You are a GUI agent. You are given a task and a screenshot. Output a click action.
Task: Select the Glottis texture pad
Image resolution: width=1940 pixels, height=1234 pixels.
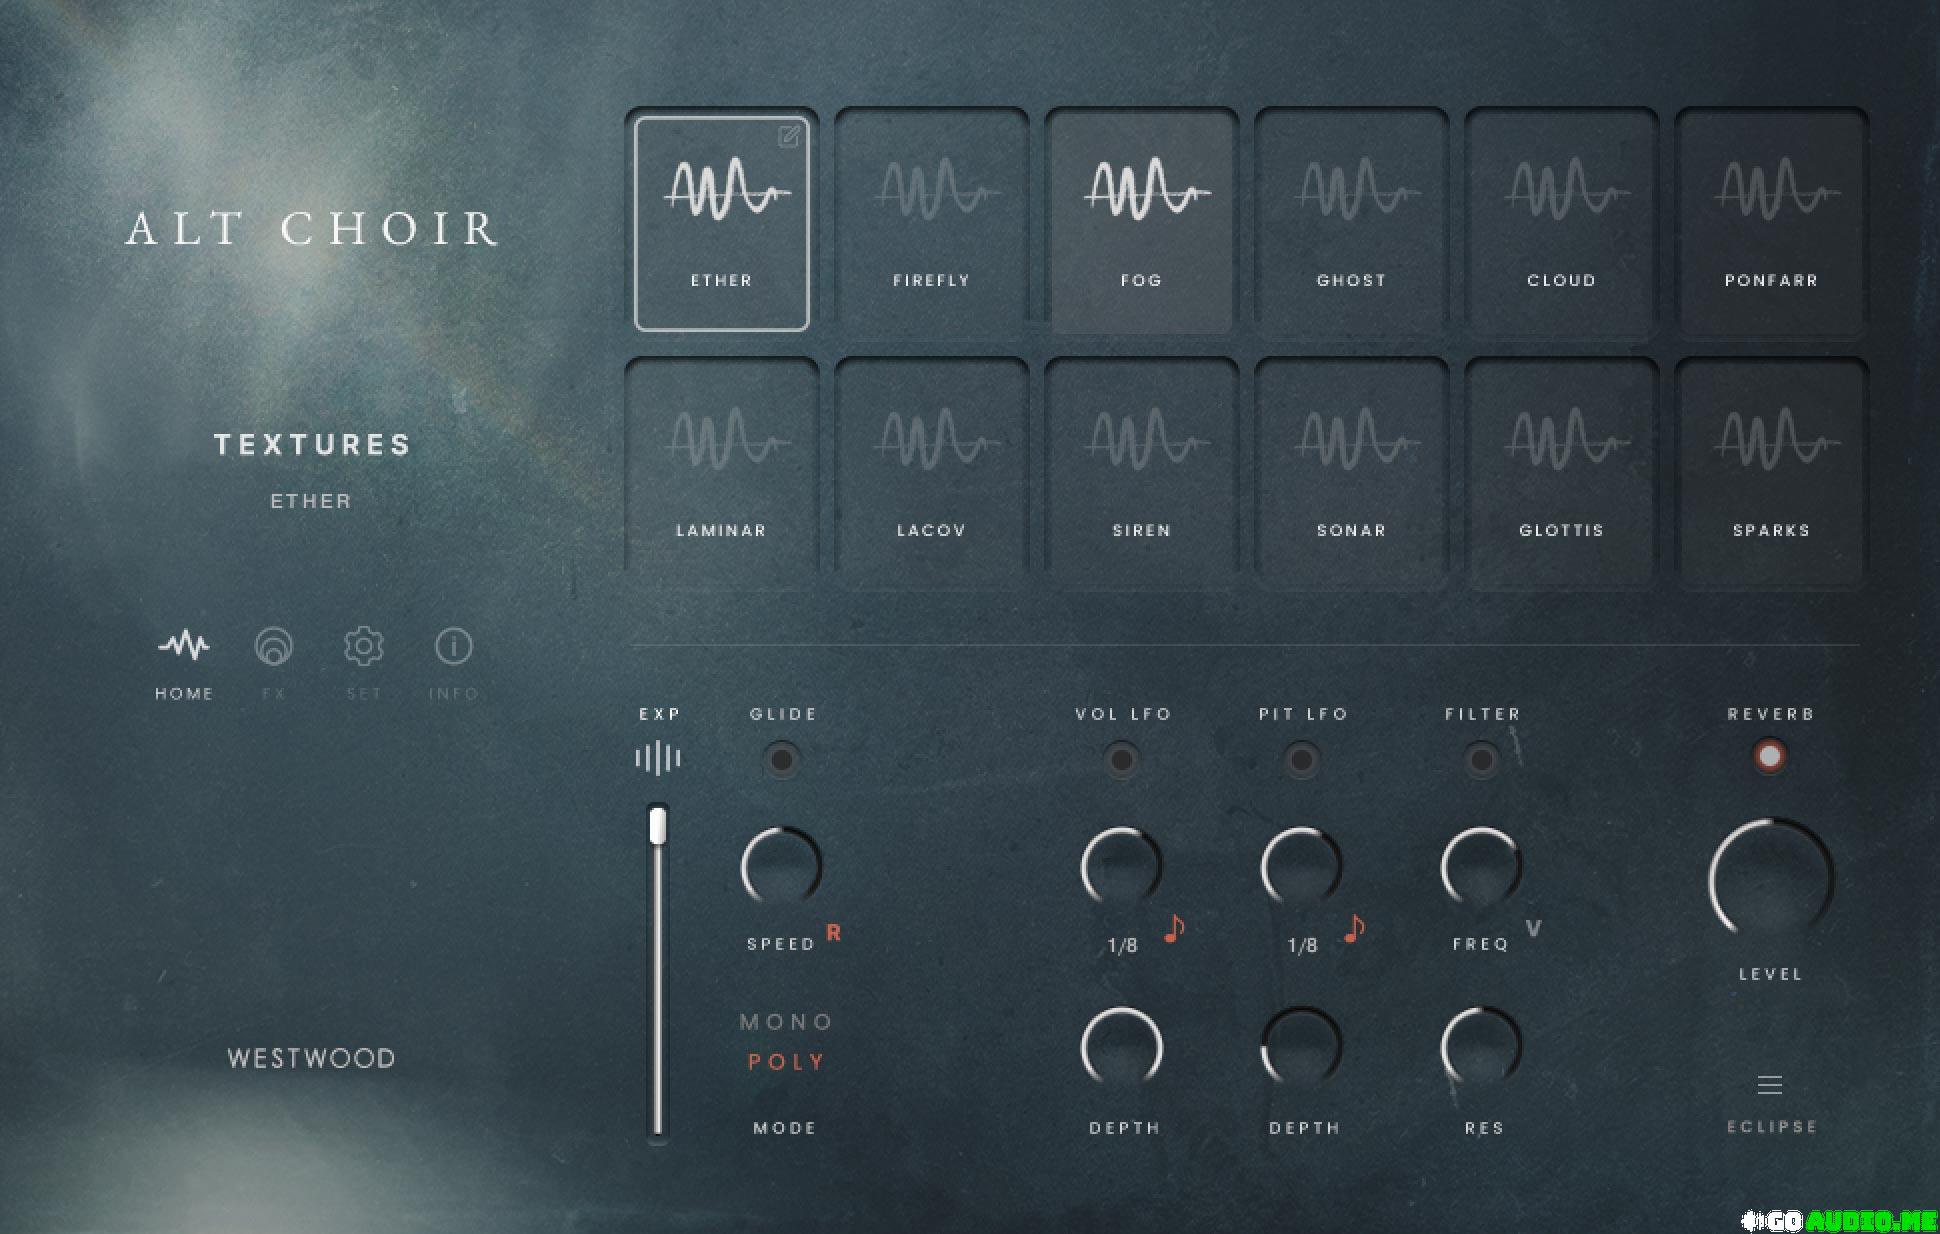1561,470
